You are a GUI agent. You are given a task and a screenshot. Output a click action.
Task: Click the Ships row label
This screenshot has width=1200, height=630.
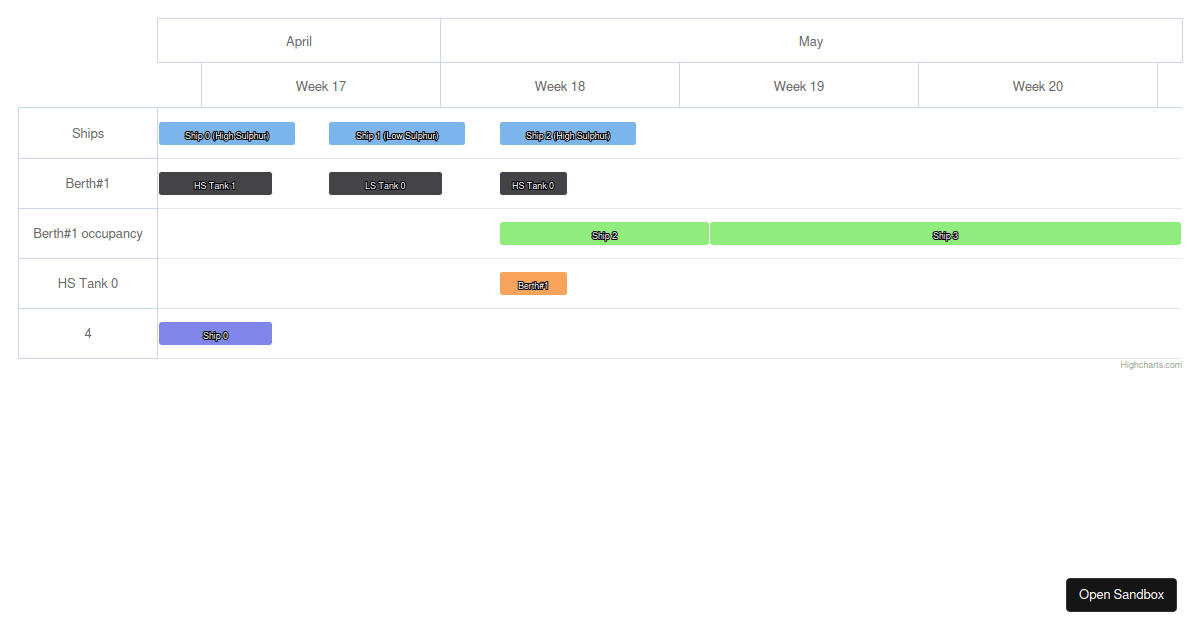tap(87, 133)
